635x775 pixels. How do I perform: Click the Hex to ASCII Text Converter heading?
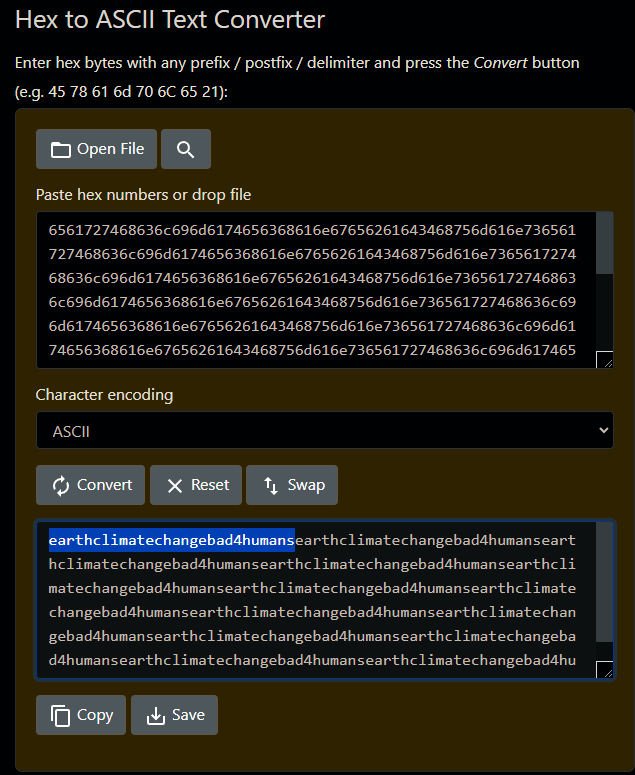tap(170, 19)
